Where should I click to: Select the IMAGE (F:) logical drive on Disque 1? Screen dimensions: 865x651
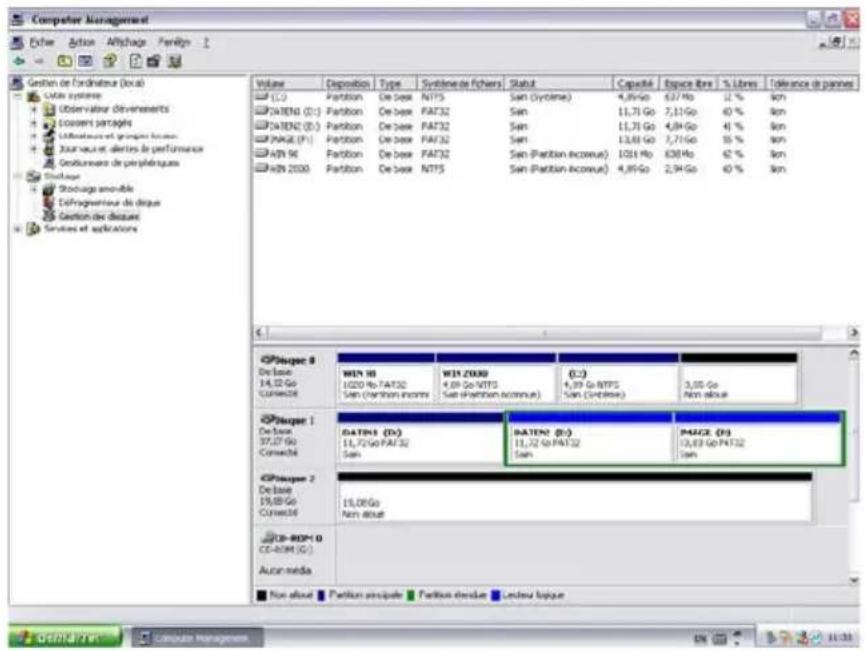point(758,438)
